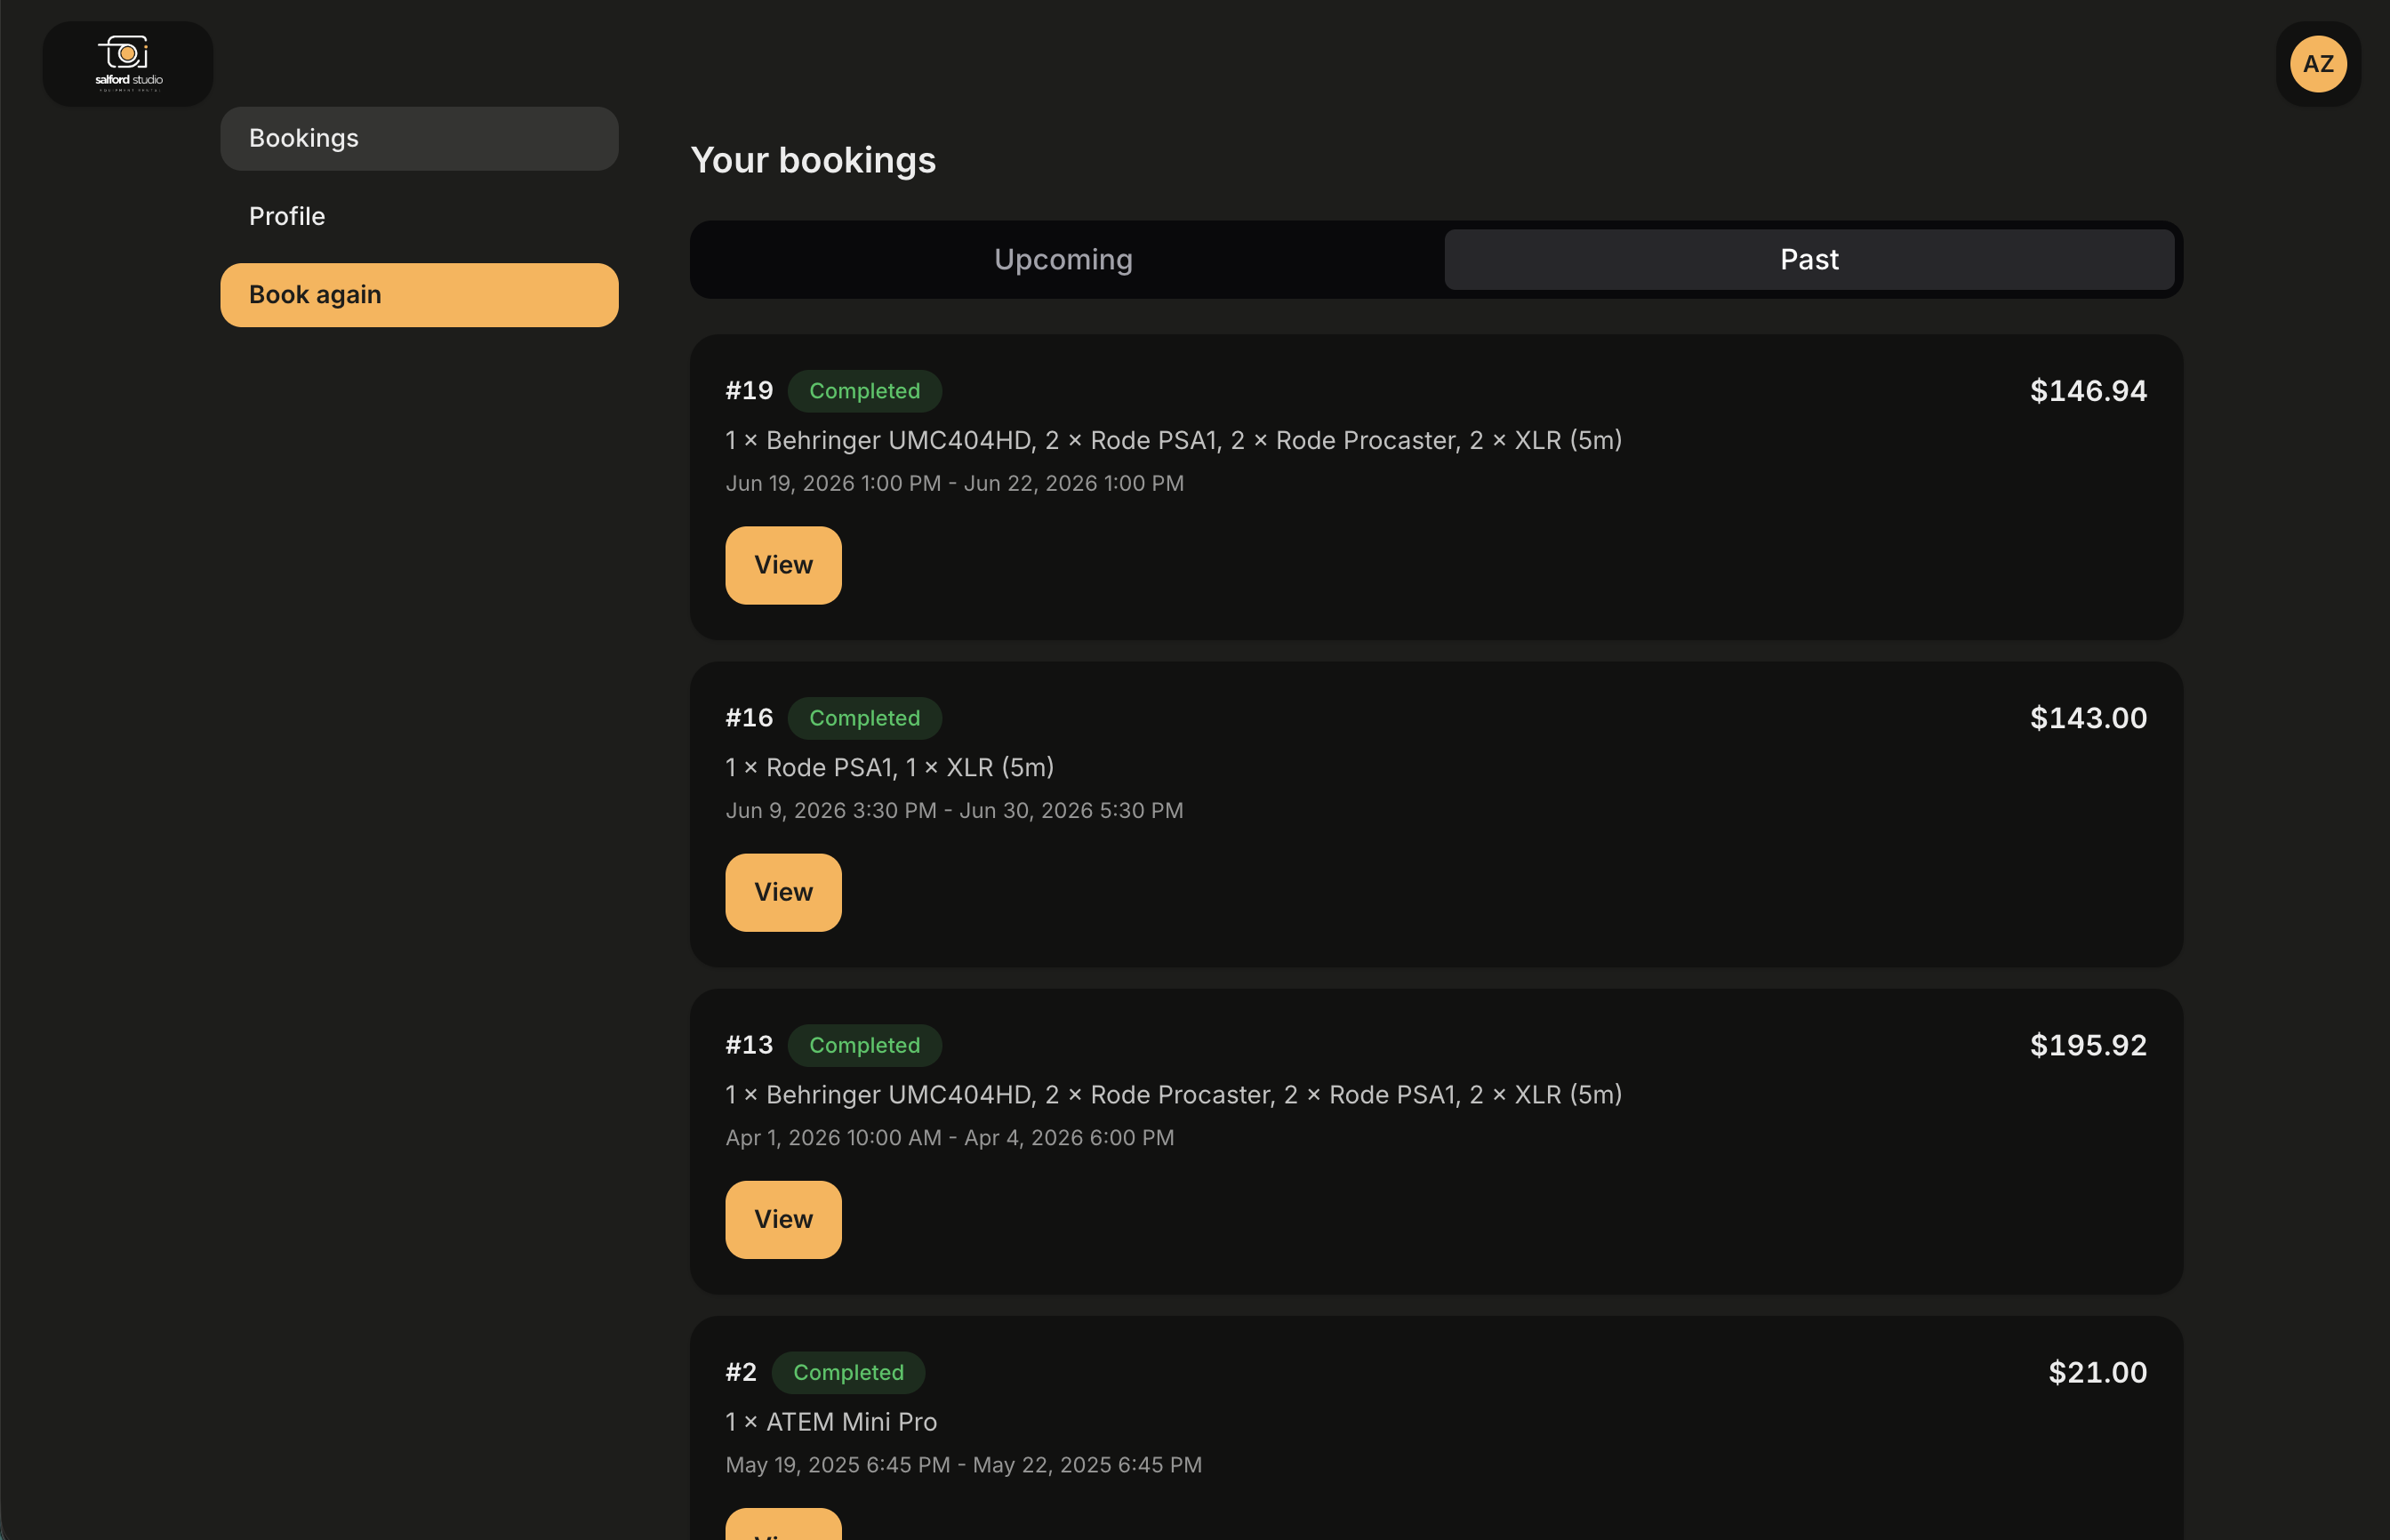The width and height of the screenshot is (2390, 1540).
Task: Click the #16 booking number
Action: 749,718
